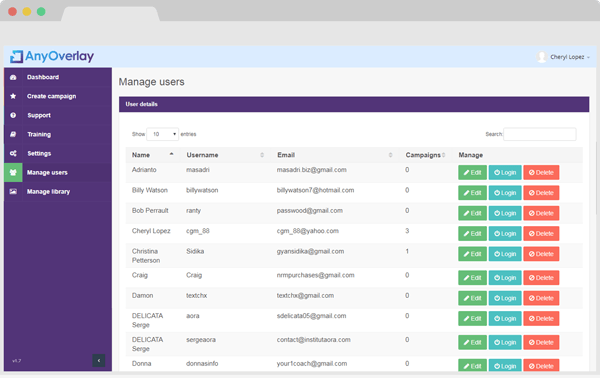Delete the Bob Perrault user

tap(541, 213)
